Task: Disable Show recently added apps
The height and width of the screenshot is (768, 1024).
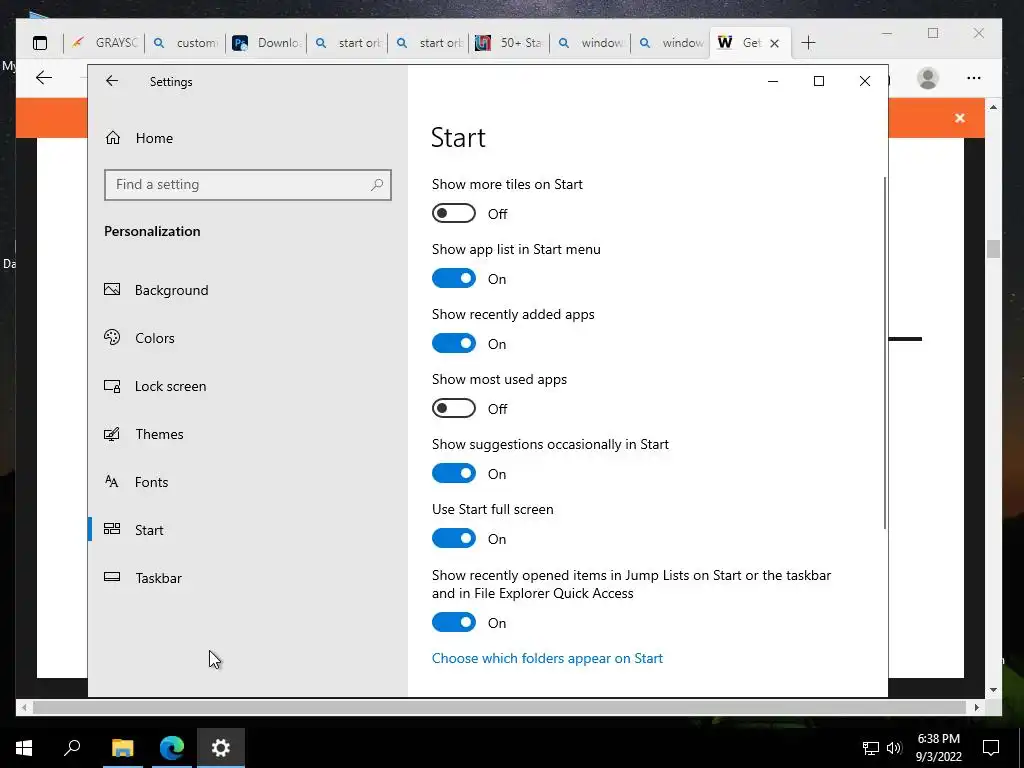Action: pos(453,344)
